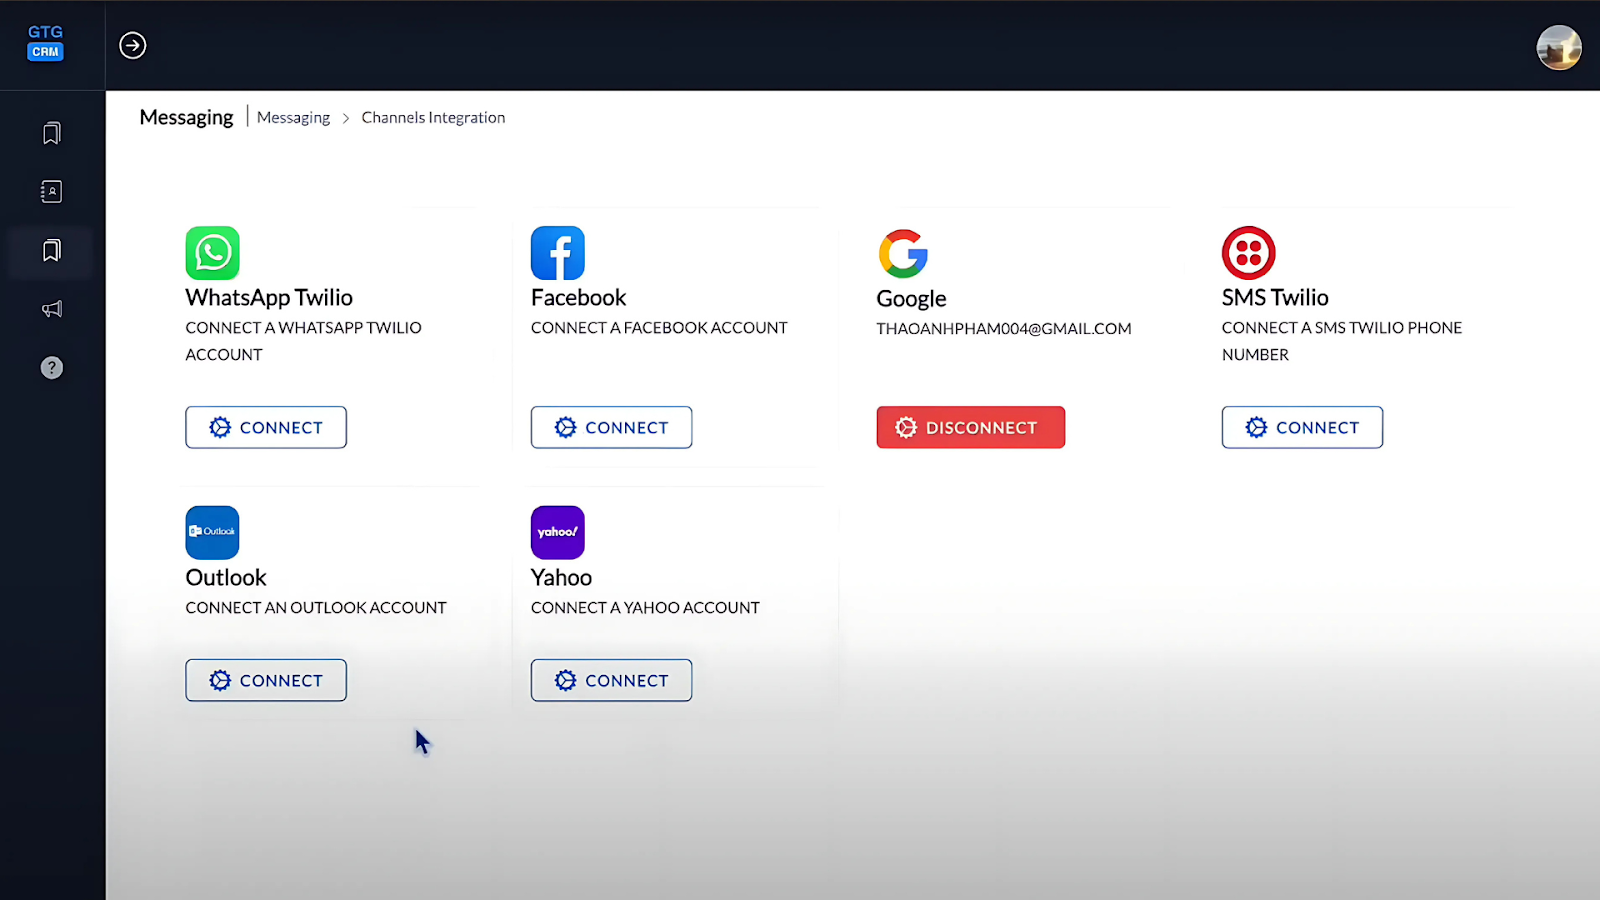Click the Messaging page title
The image size is (1600, 900).
pos(186,118)
